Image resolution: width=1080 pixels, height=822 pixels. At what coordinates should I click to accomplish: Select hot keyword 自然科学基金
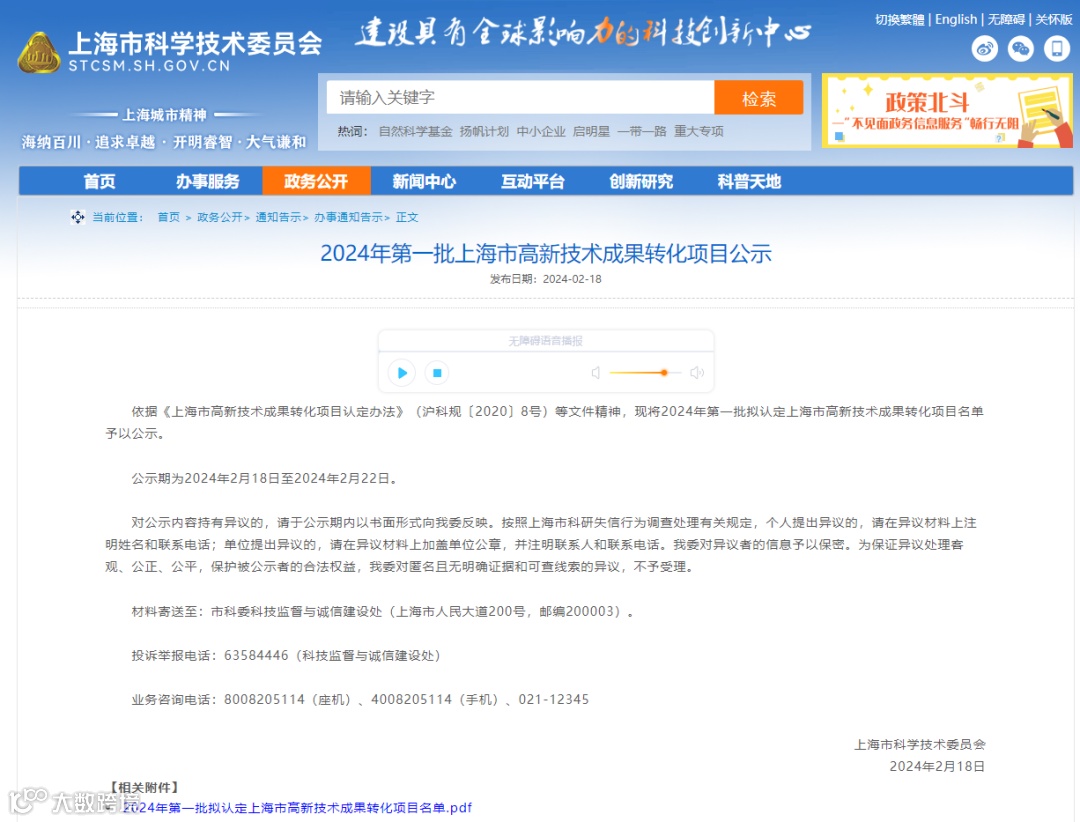click(415, 131)
